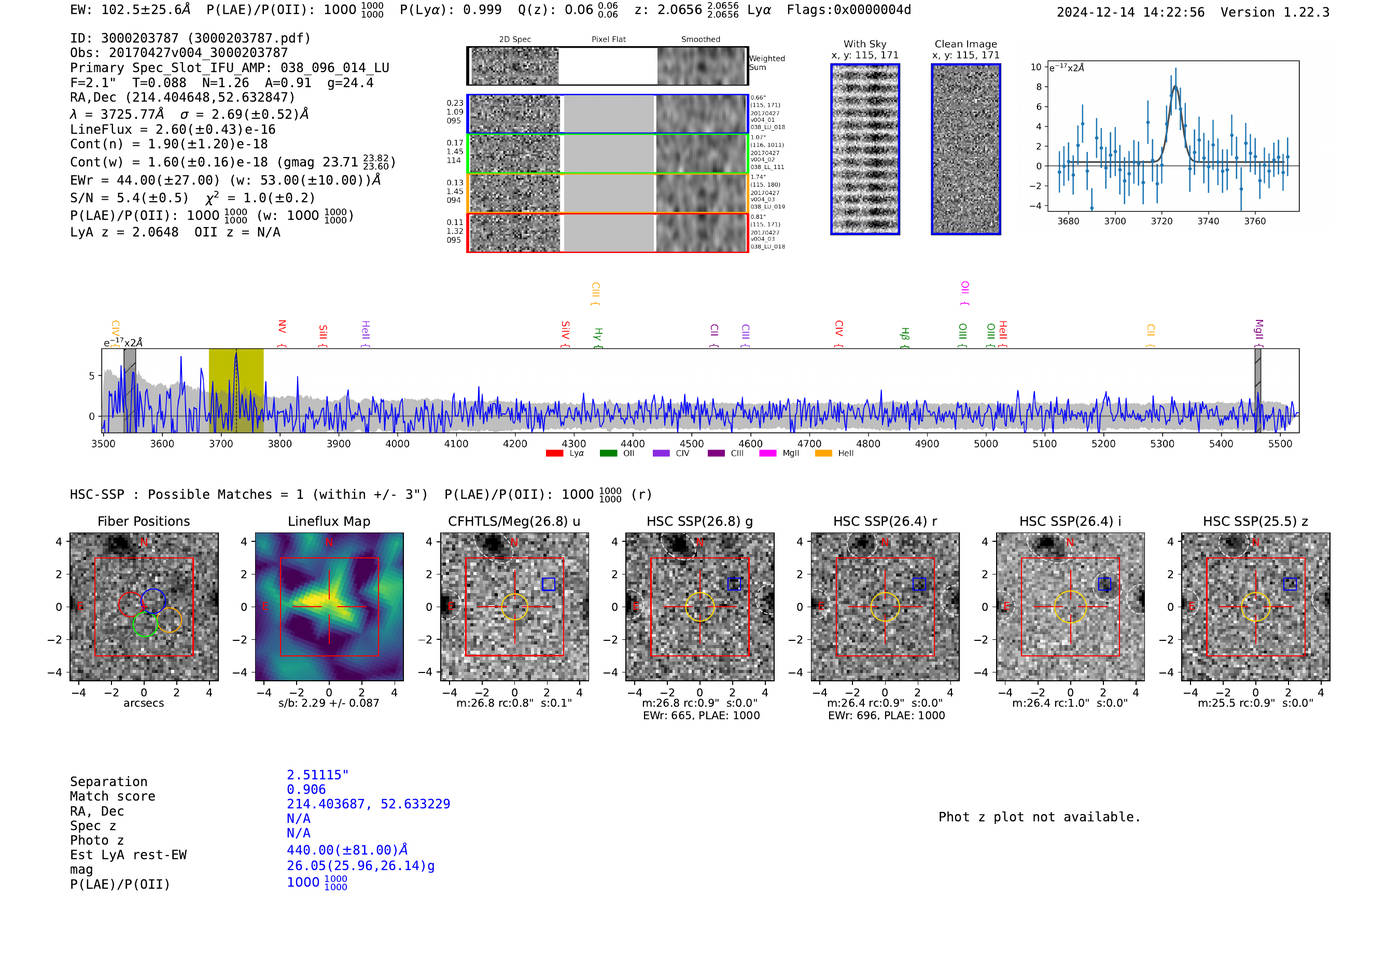Click the CIII dark purple legend swatch
Viewport: 1400px width, 953px height.
(x=716, y=453)
